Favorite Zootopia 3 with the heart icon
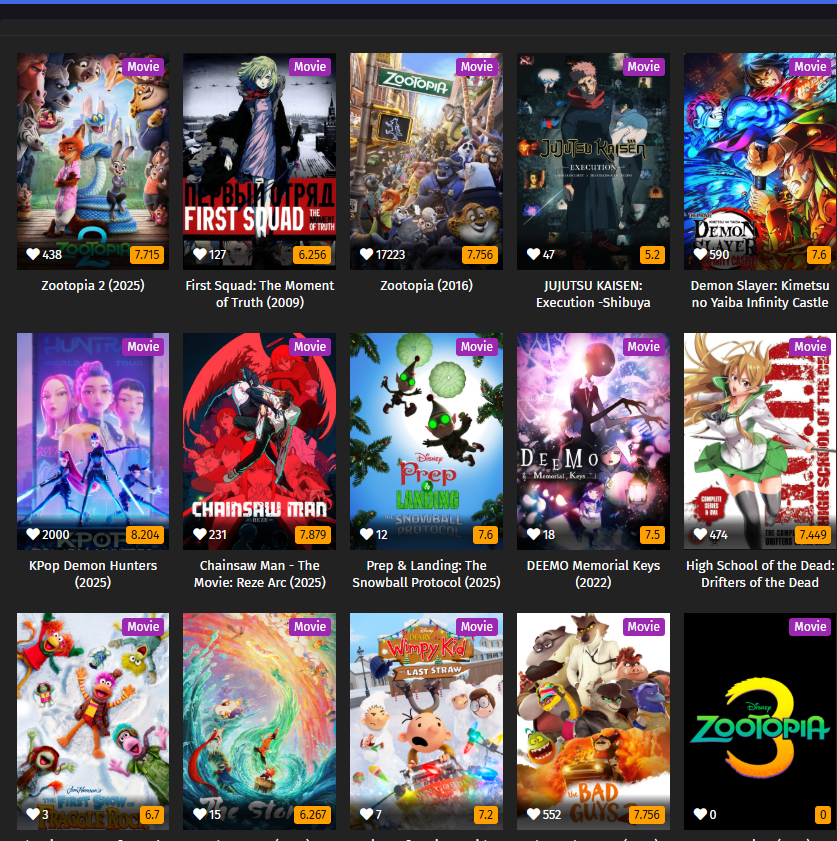Screen dimensions: 837x841 pyautogui.click(x=700, y=814)
